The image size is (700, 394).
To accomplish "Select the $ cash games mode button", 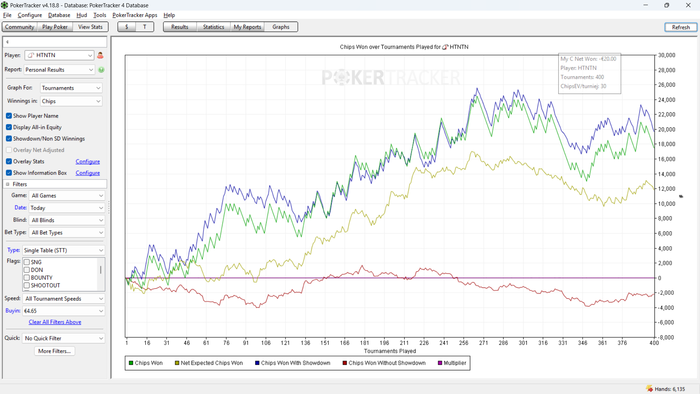I will point(127,27).
